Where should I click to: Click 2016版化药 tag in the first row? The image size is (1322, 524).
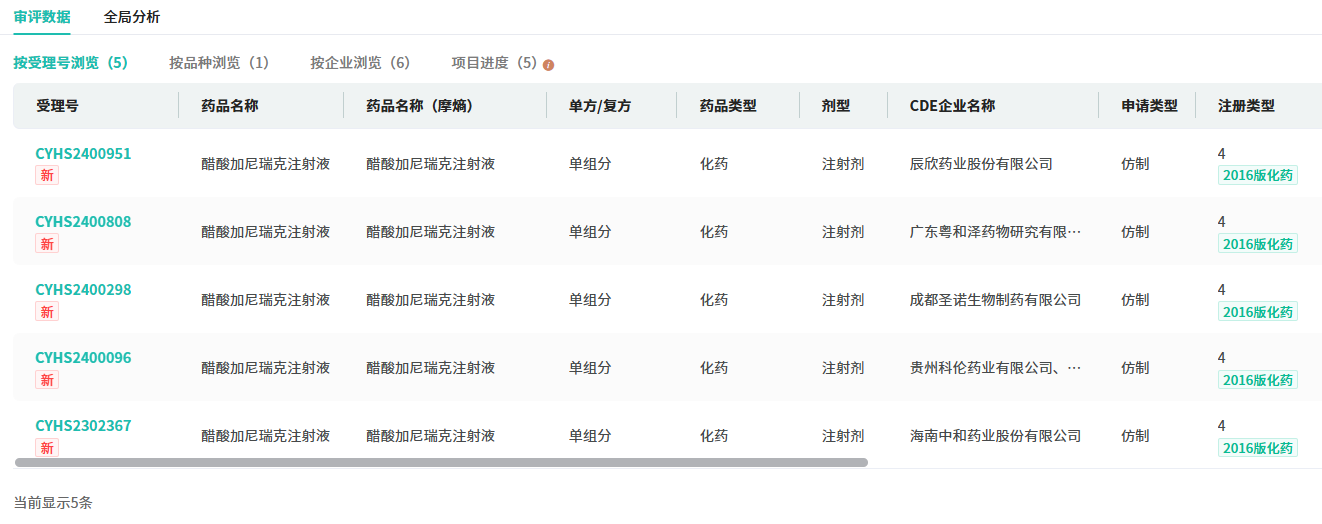click(x=1257, y=176)
